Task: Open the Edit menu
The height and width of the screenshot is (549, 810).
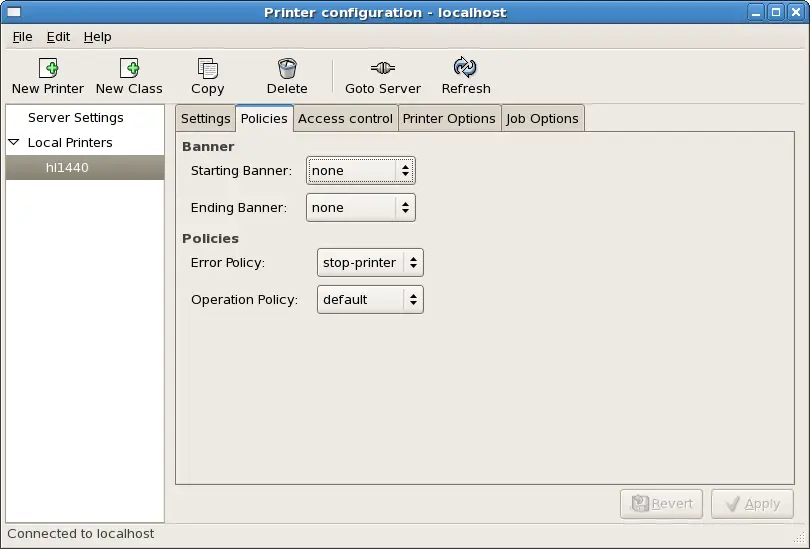Action: point(58,37)
